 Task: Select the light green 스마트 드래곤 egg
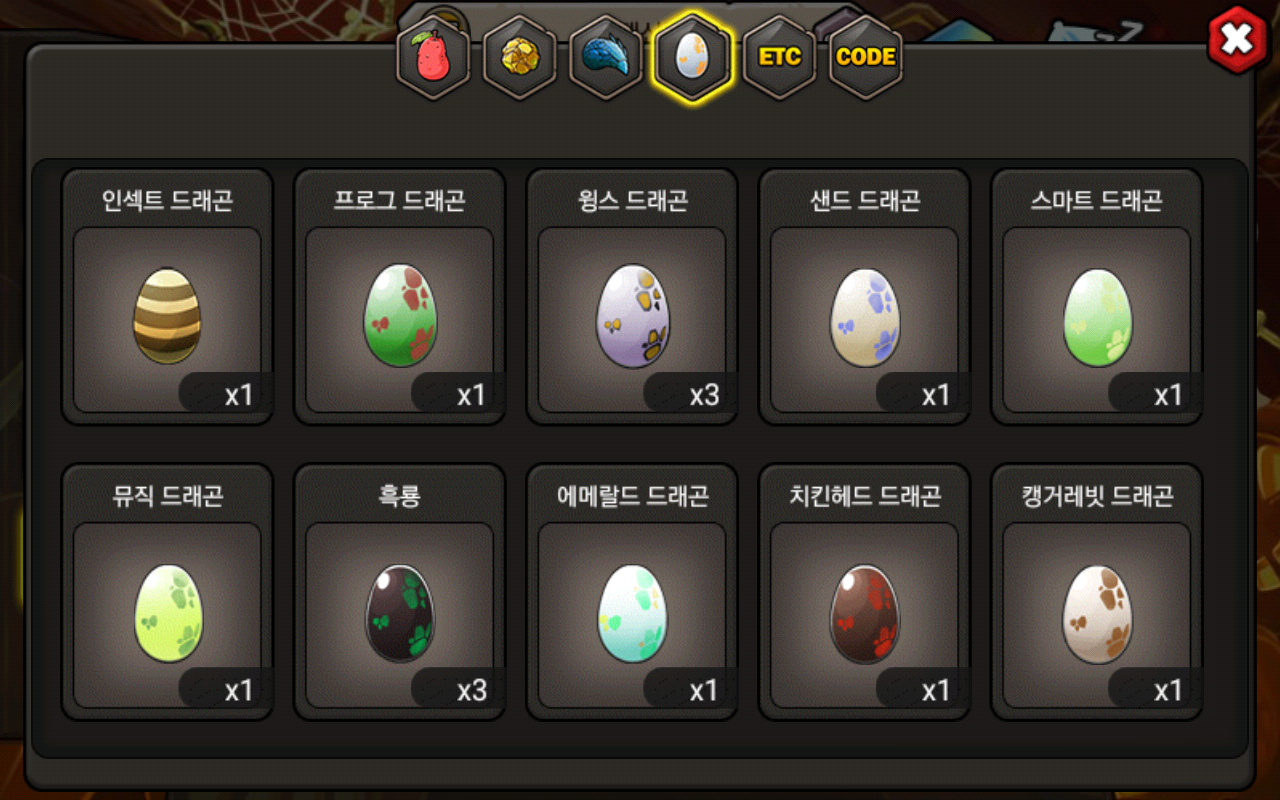(1097, 316)
